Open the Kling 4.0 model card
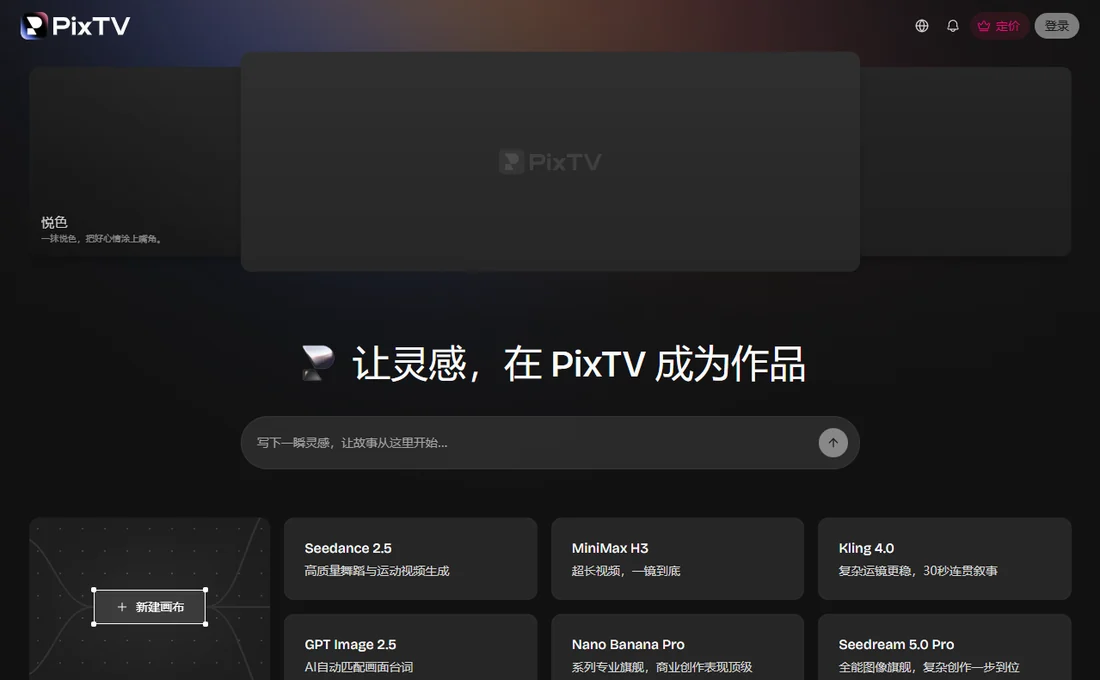 pos(944,559)
